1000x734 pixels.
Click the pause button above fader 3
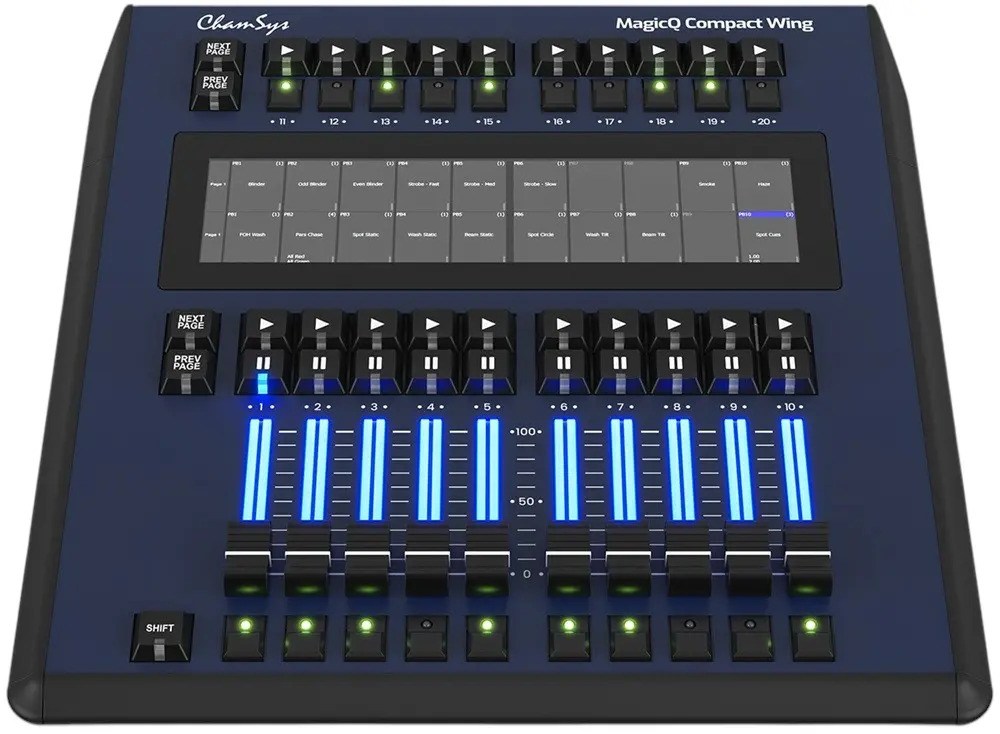[x=375, y=371]
